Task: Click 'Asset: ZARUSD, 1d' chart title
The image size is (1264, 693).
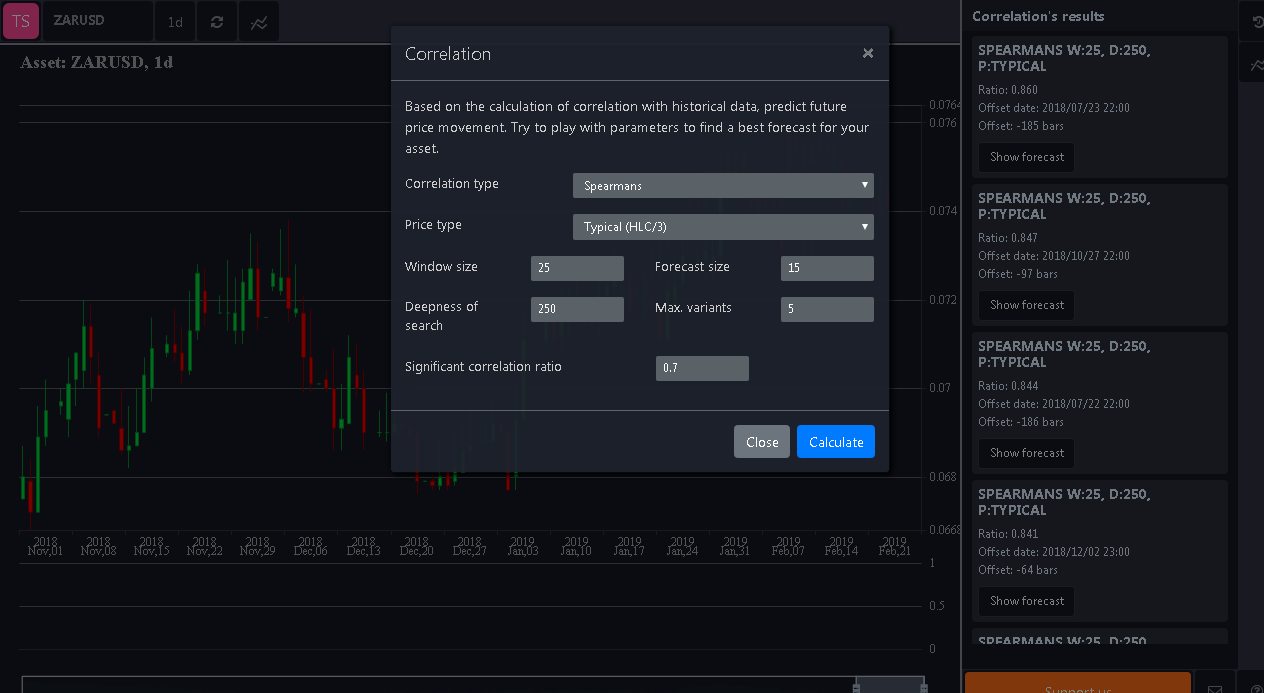Action: [x=96, y=63]
